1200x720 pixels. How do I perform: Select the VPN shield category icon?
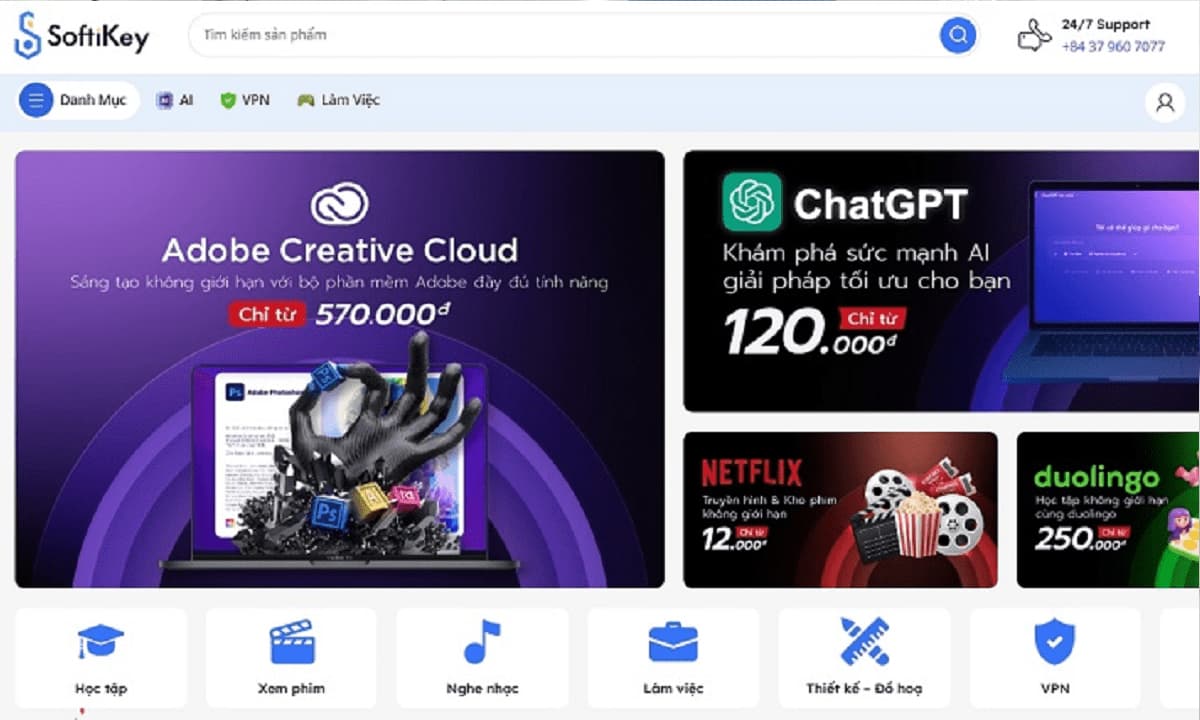point(1054,642)
